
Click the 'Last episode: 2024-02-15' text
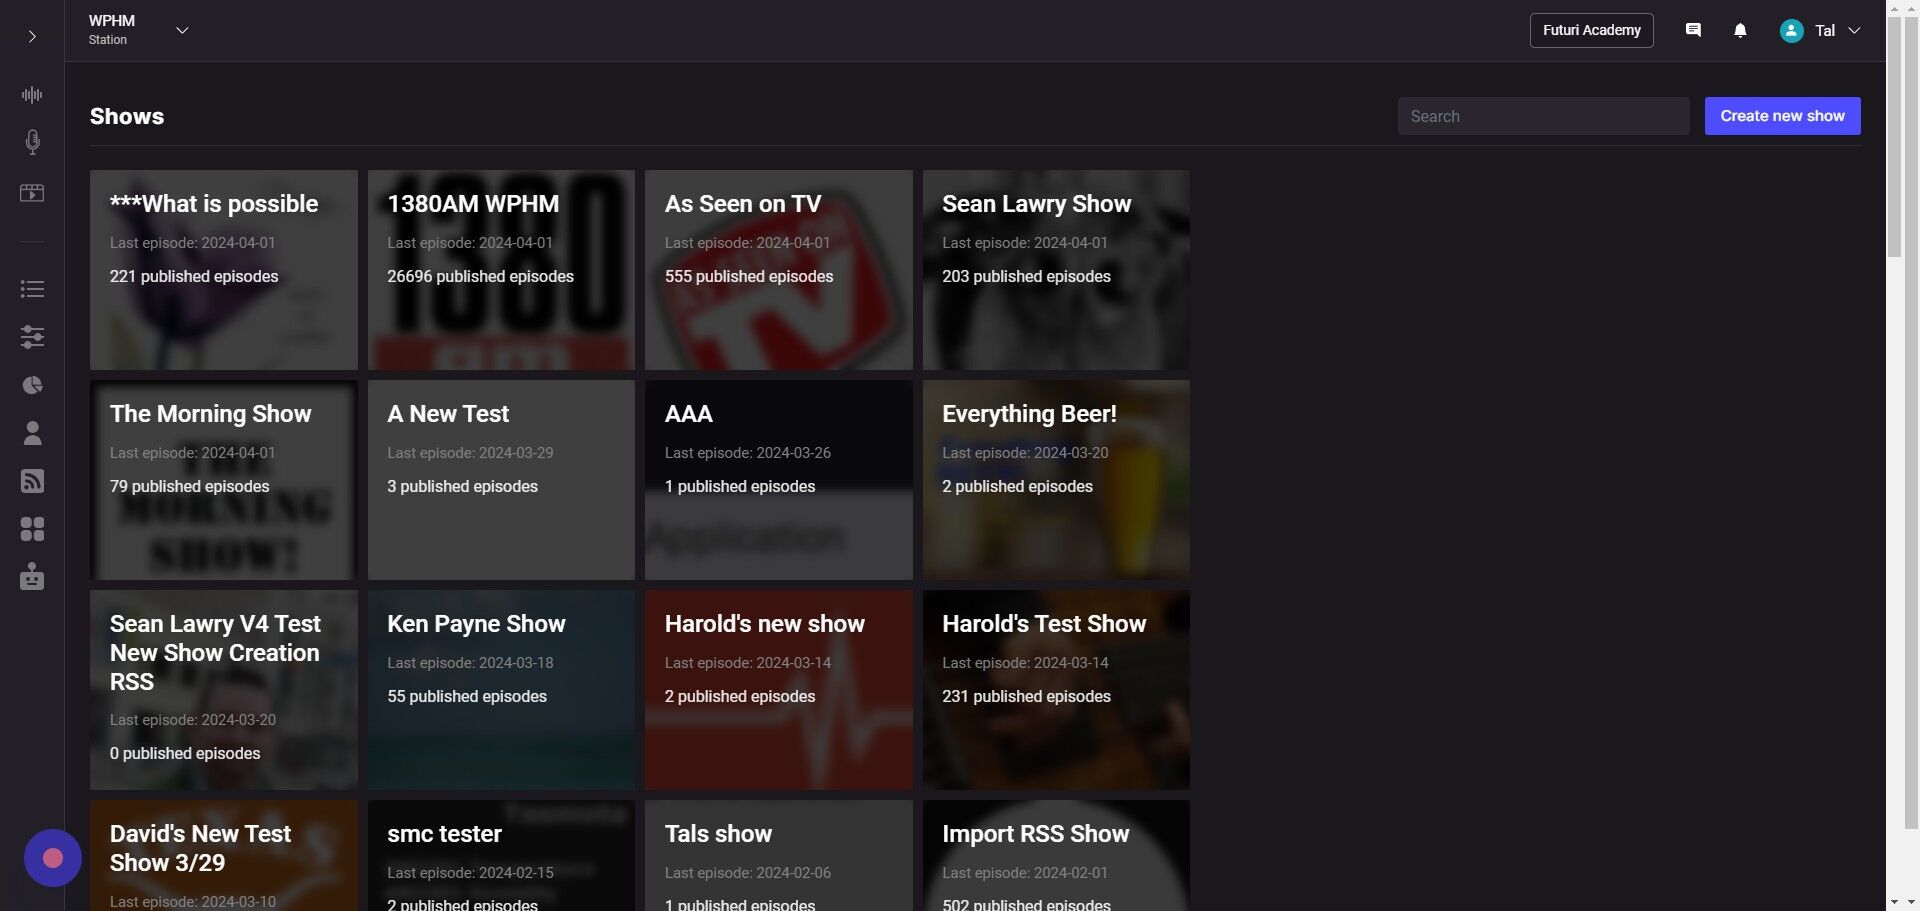pyautogui.click(x=470, y=873)
